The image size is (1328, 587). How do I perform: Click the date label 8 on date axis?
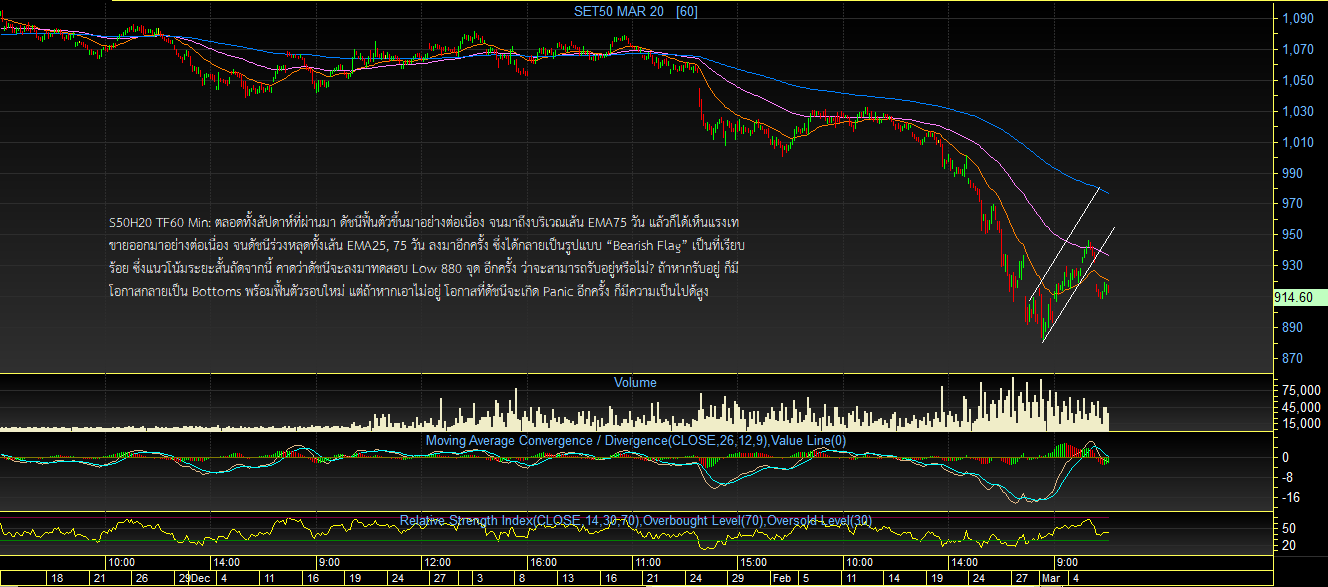[x=521, y=578]
